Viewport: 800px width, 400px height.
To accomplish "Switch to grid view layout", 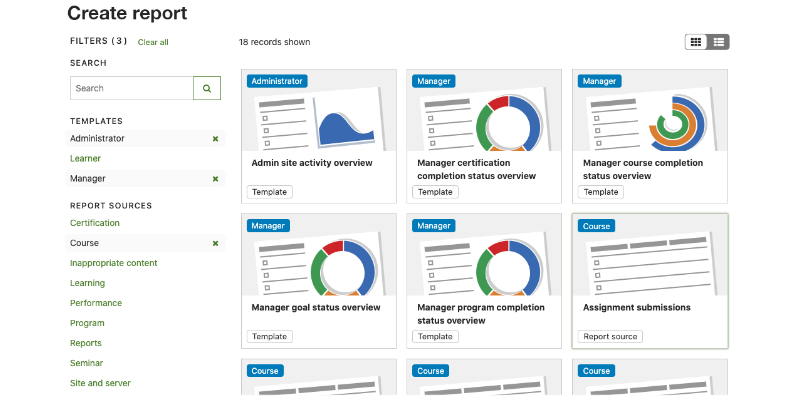I will pos(696,42).
